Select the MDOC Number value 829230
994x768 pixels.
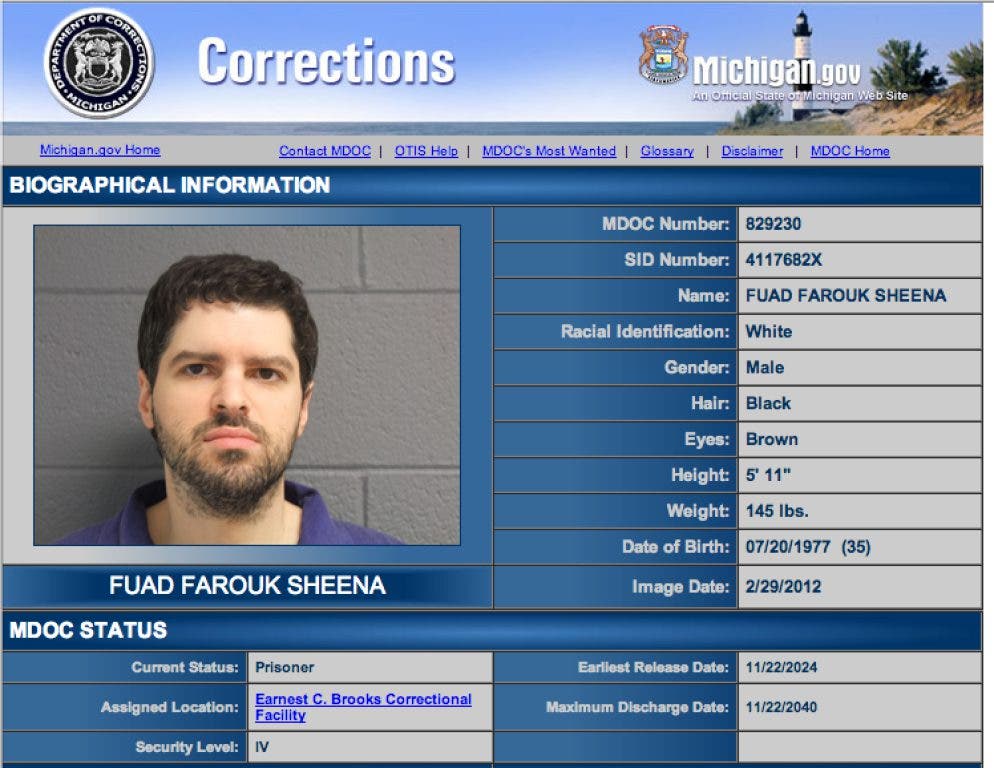click(773, 224)
